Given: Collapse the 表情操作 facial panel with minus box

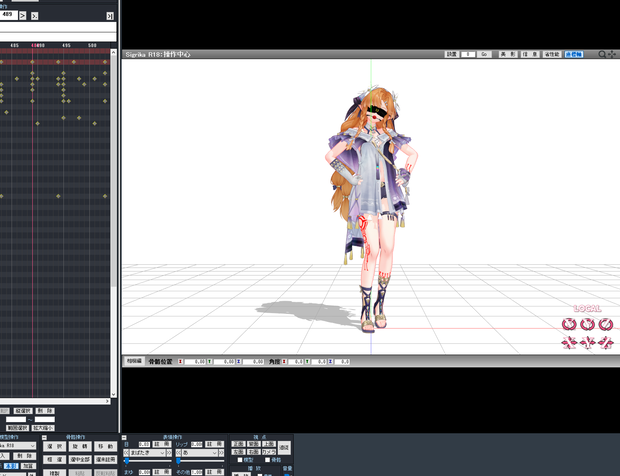Looking at the screenshot, I should pyautogui.click(x=124, y=437).
